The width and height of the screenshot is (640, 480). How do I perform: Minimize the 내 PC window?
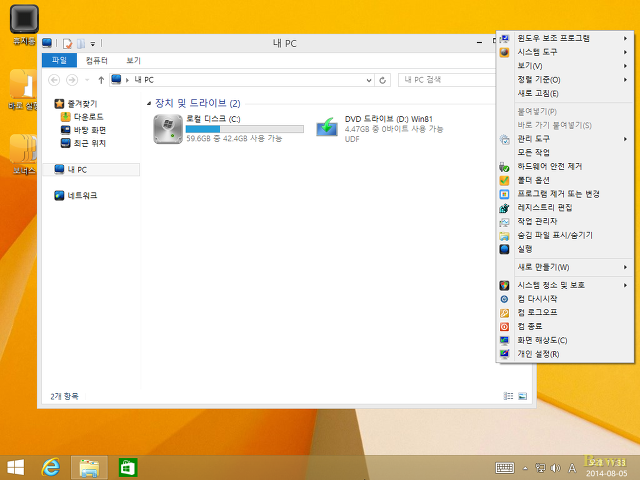pyautogui.click(x=479, y=43)
